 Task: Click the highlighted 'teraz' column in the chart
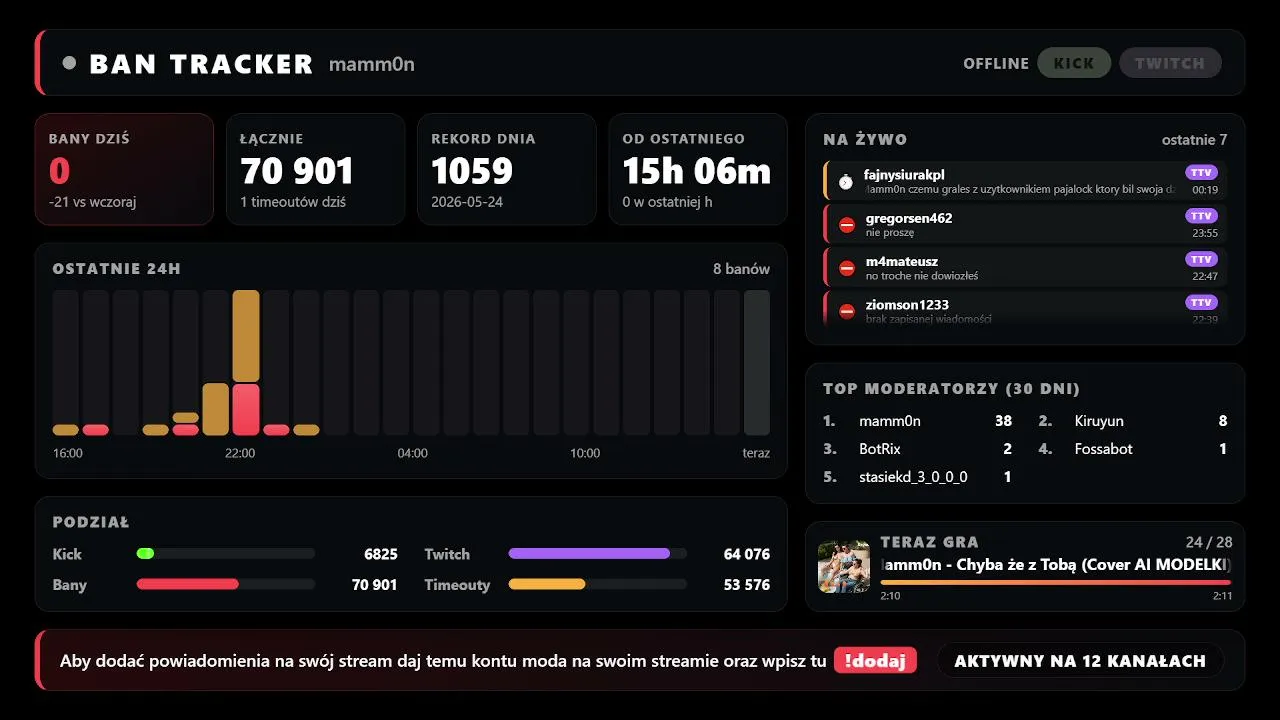coord(757,363)
